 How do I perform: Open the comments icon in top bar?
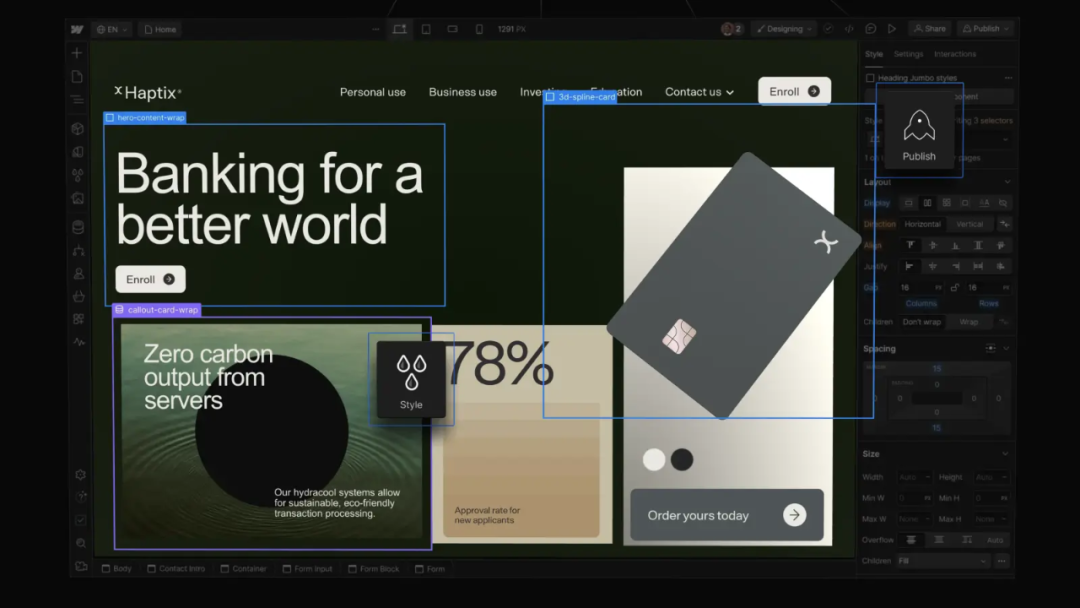tap(870, 29)
